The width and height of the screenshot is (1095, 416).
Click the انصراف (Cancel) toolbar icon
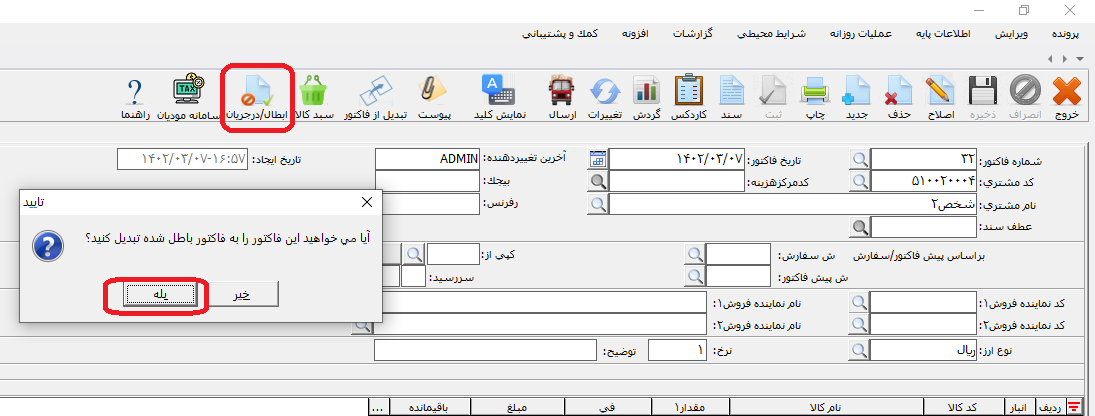click(x=1025, y=96)
